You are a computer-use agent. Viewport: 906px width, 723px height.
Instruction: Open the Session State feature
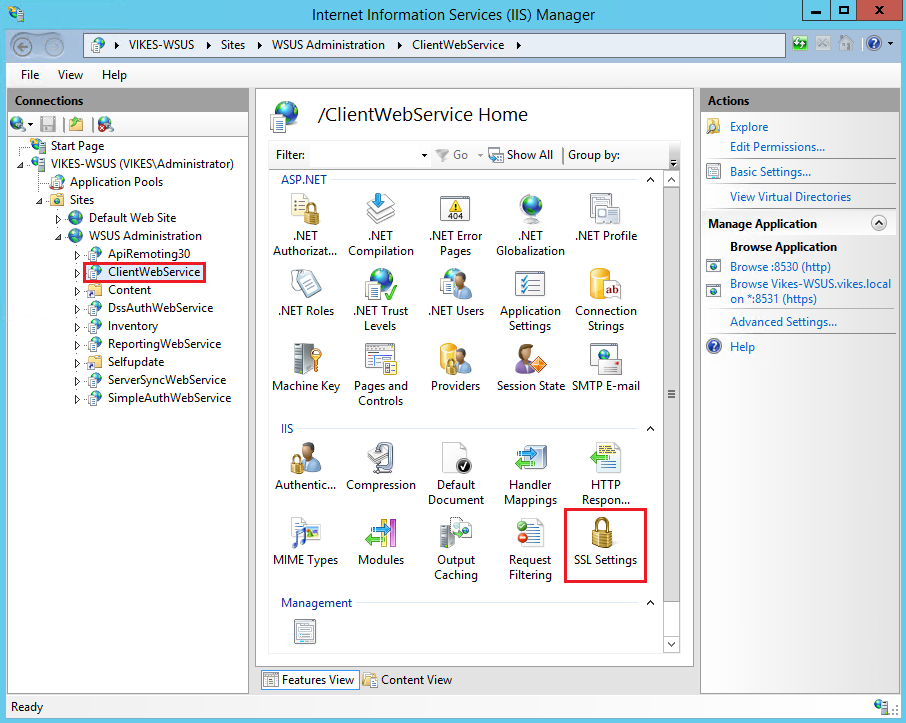click(530, 360)
